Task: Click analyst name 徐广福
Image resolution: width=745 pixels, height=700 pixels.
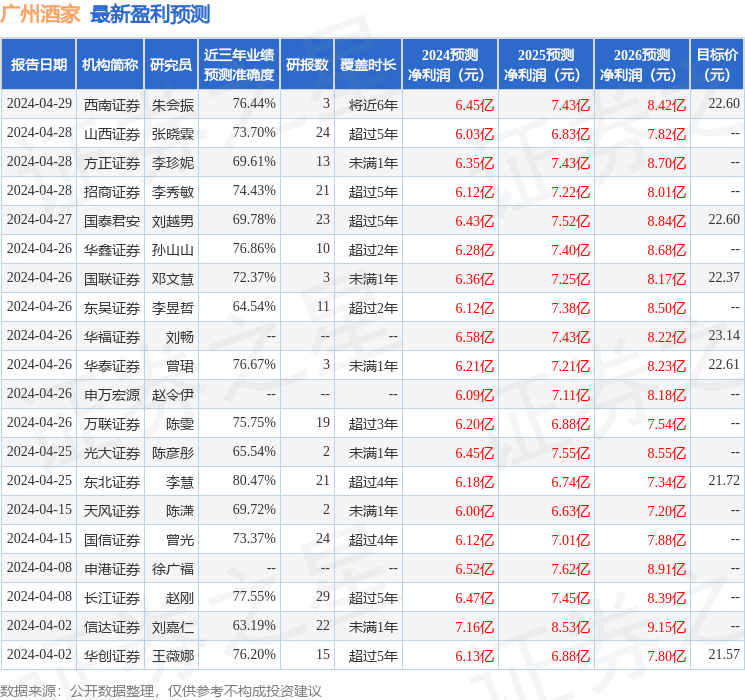Action: (x=173, y=569)
